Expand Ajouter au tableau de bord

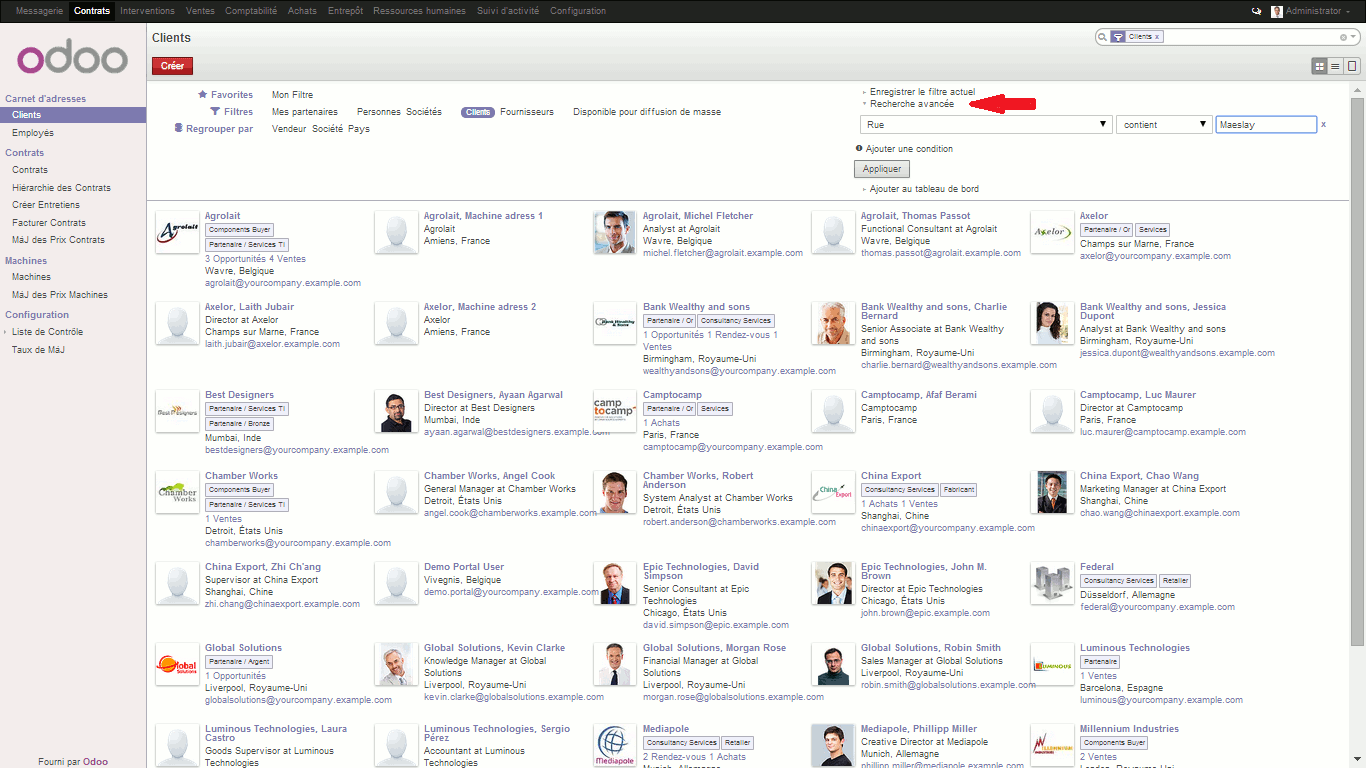coord(924,189)
